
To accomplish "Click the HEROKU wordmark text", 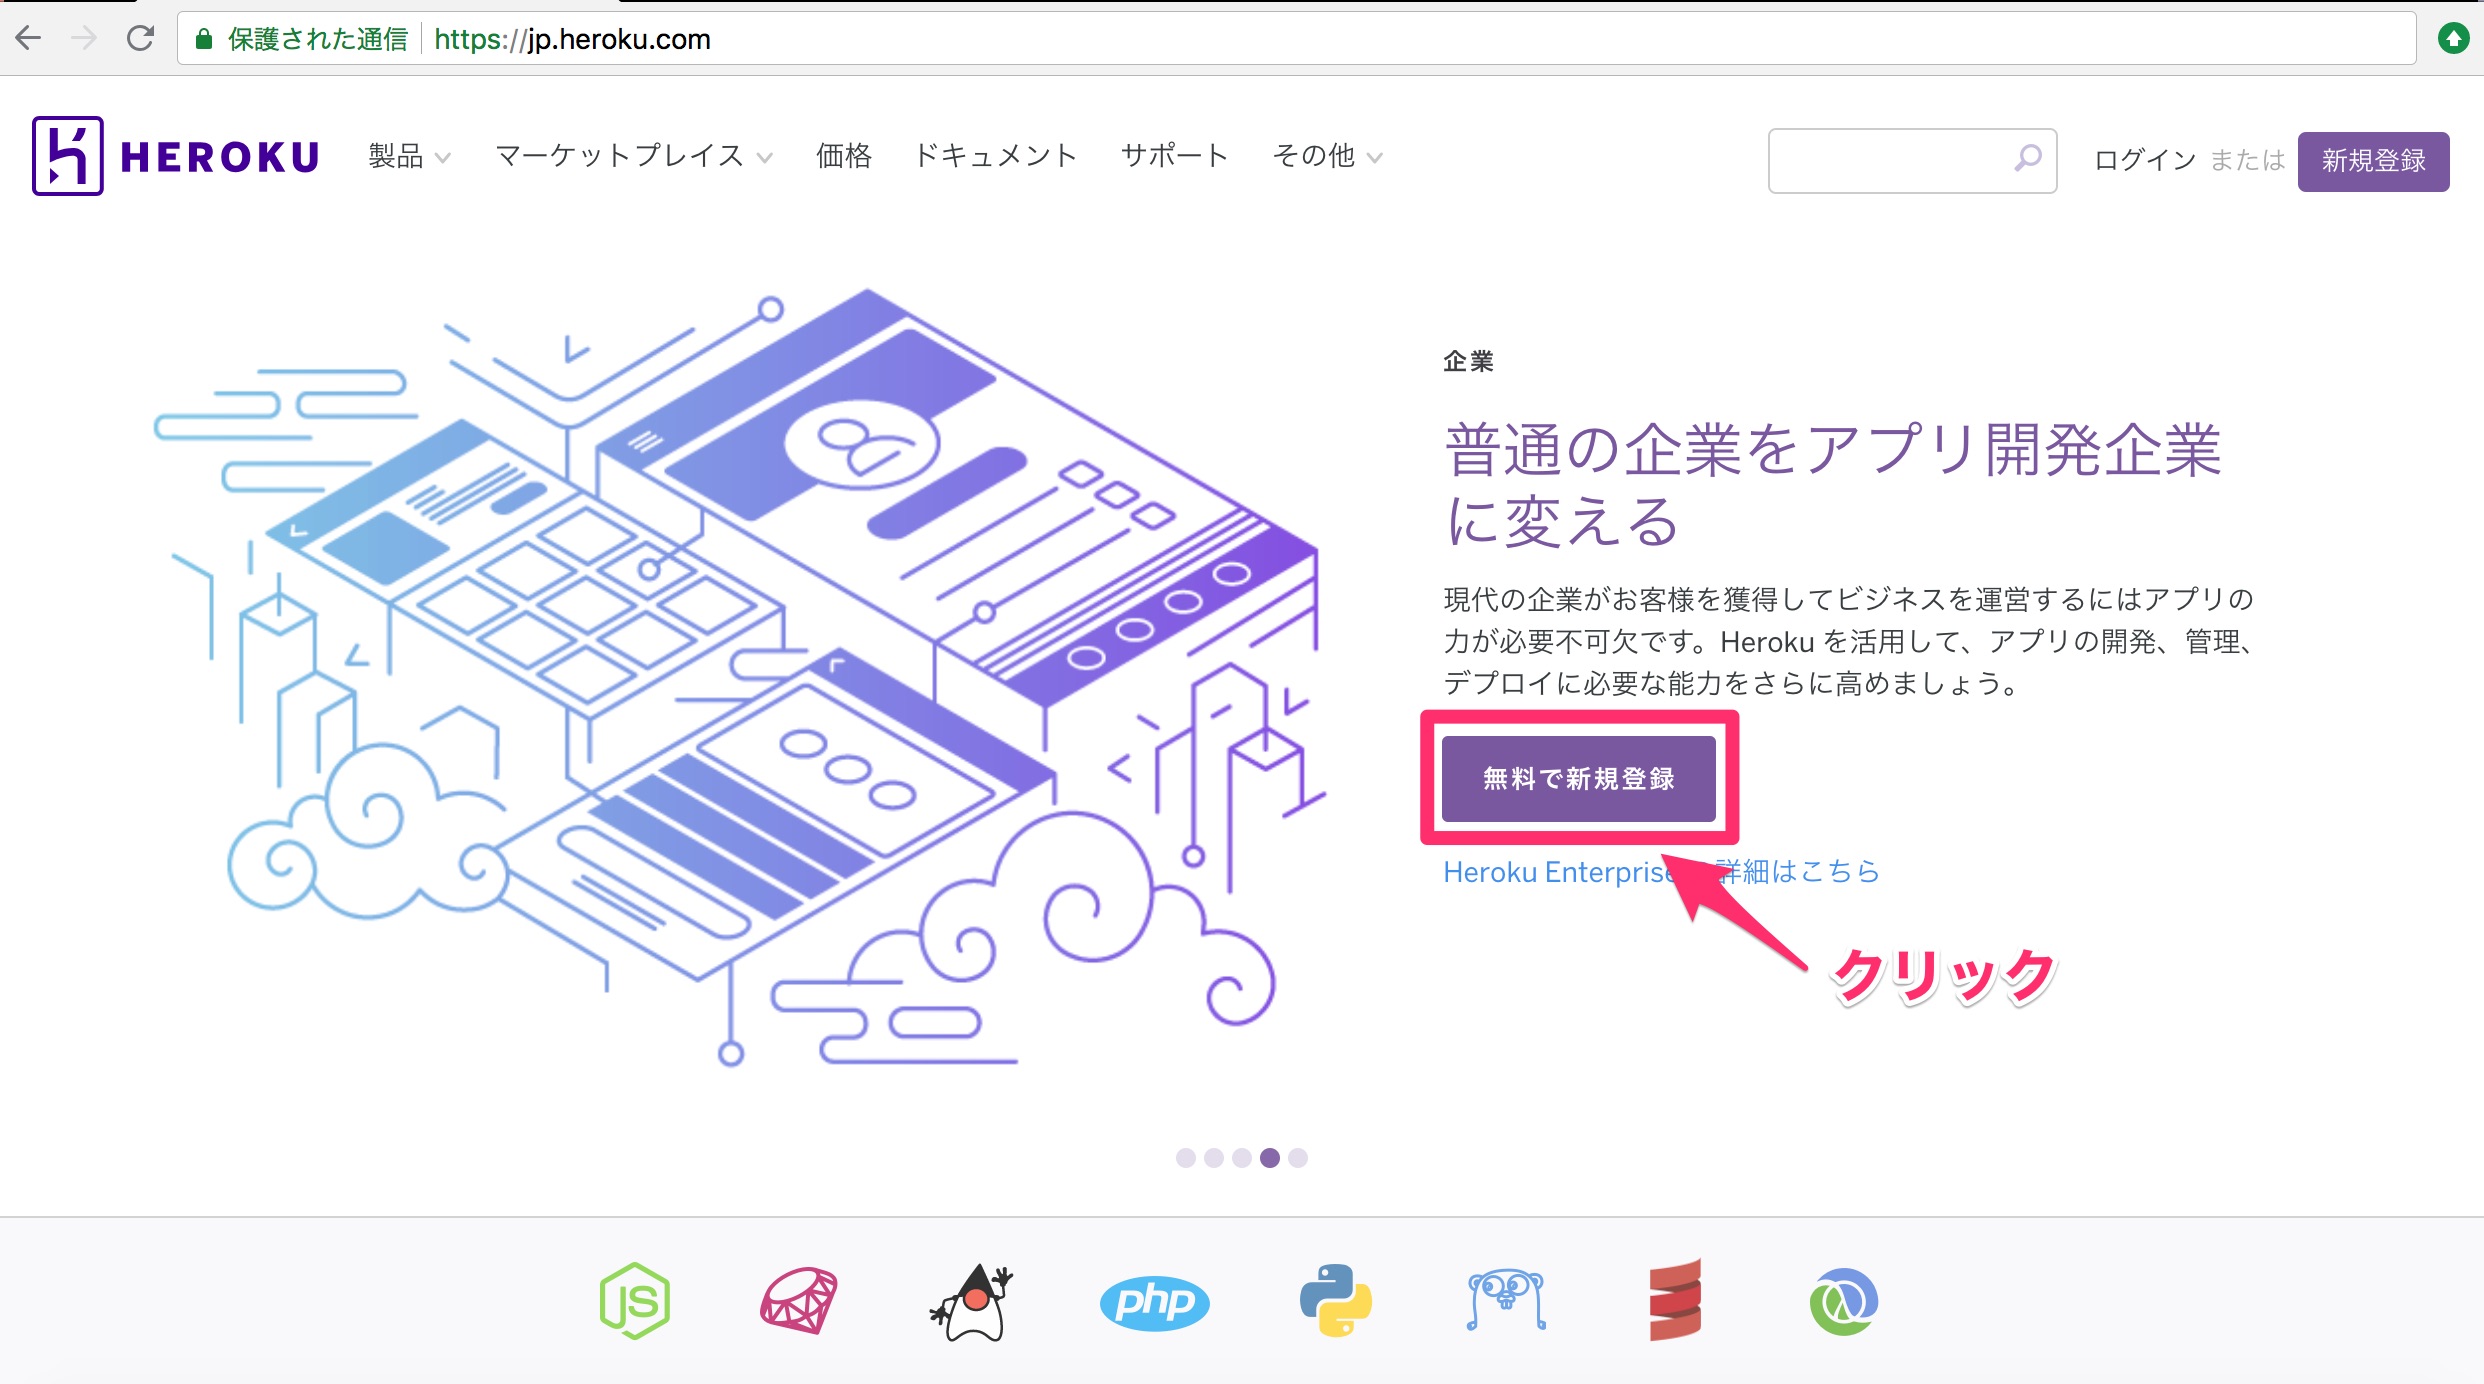I will coord(220,157).
